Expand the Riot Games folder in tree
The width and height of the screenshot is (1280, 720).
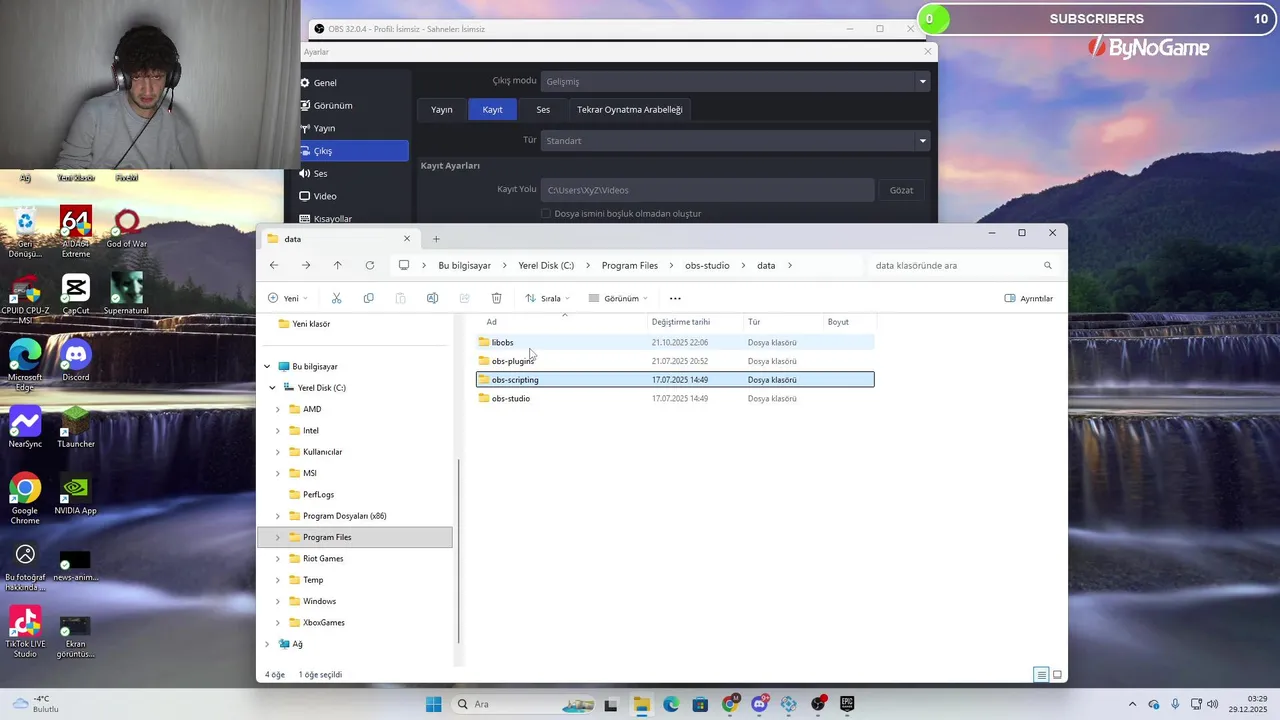tap(278, 559)
